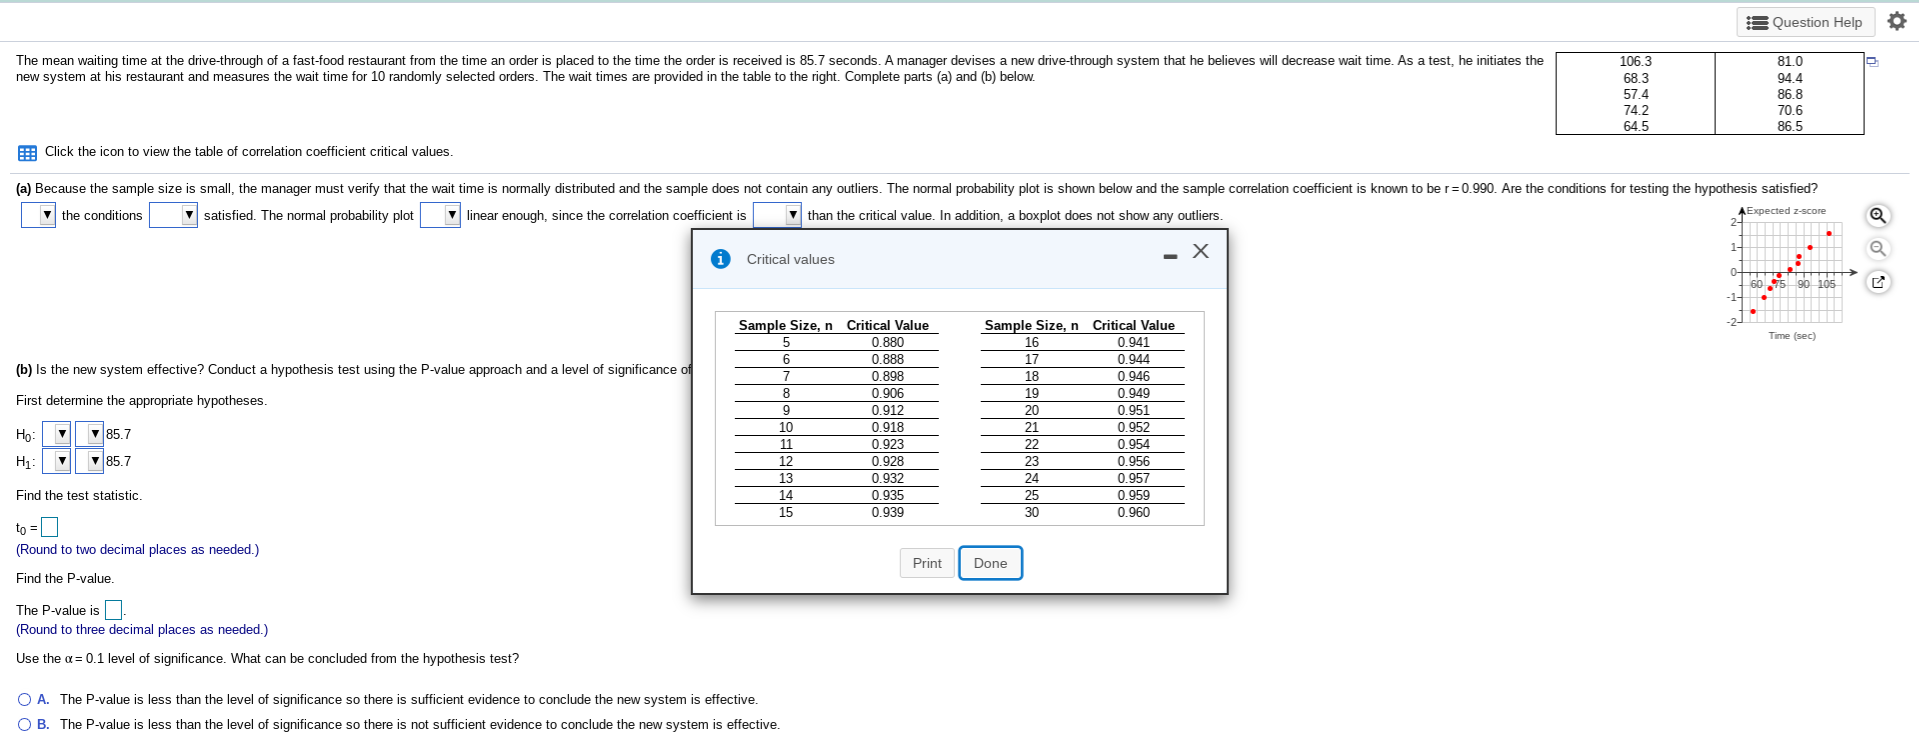The image size is (1919, 745).
Task: Minimize the Critical values dialog
Action: pyautogui.click(x=1170, y=257)
